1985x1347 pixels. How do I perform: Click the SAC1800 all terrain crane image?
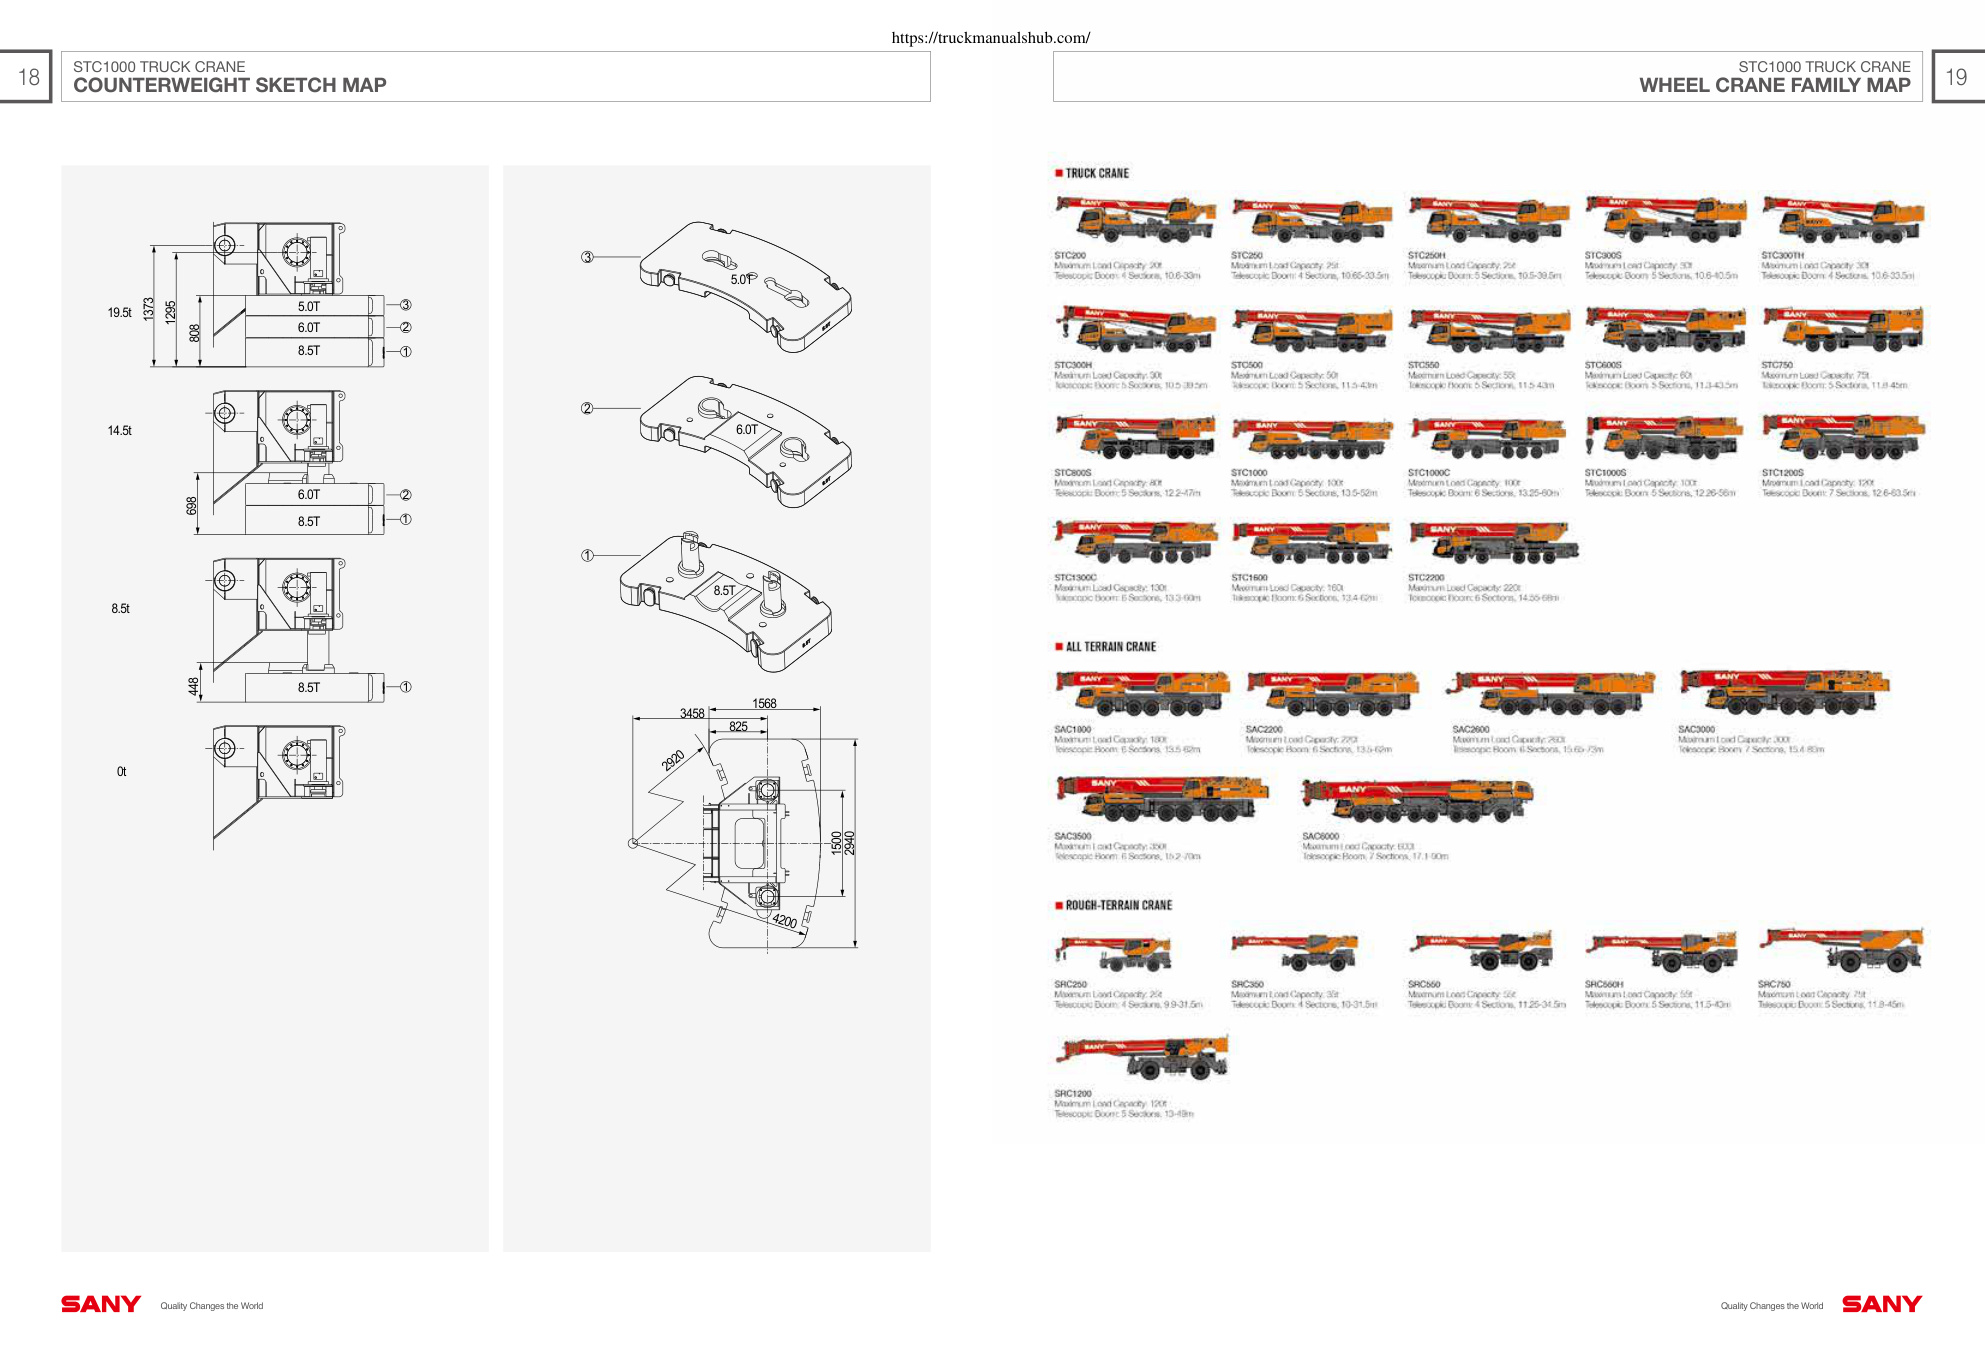tap(1142, 693)
